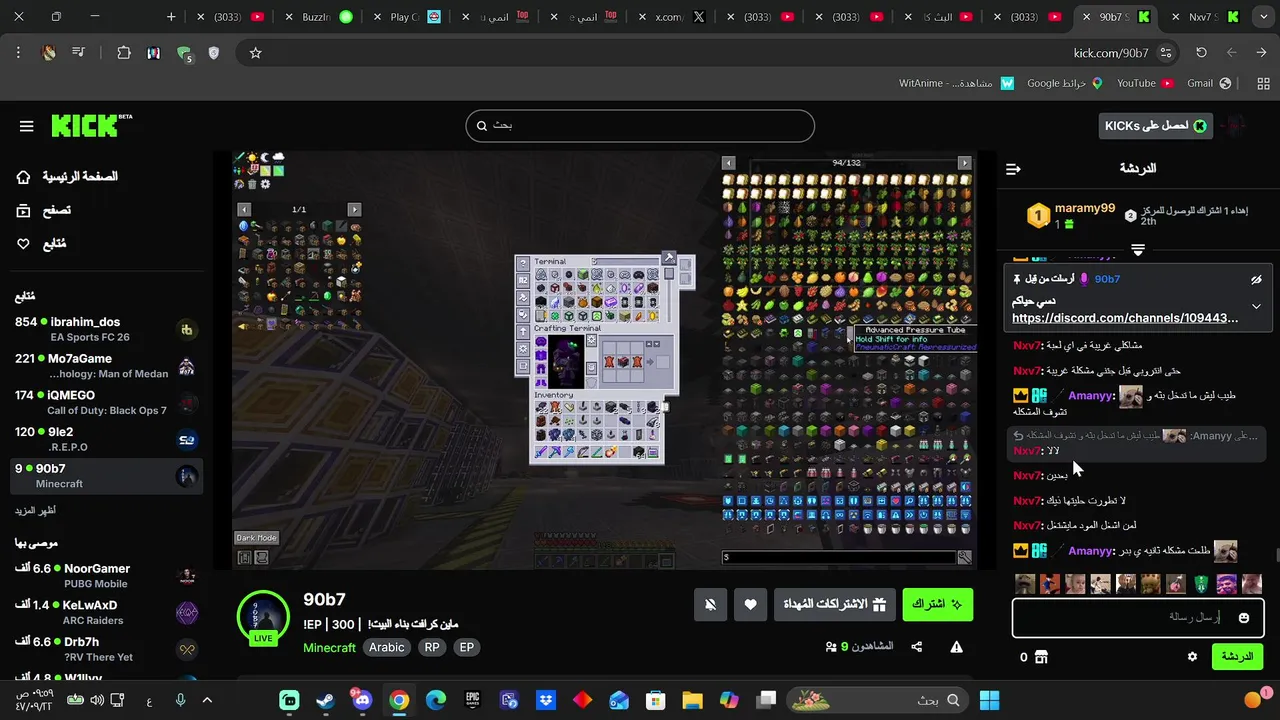This screenshot has height=720, width=1280.
Task: Bookmark this page with star icon
Action: 255,53
